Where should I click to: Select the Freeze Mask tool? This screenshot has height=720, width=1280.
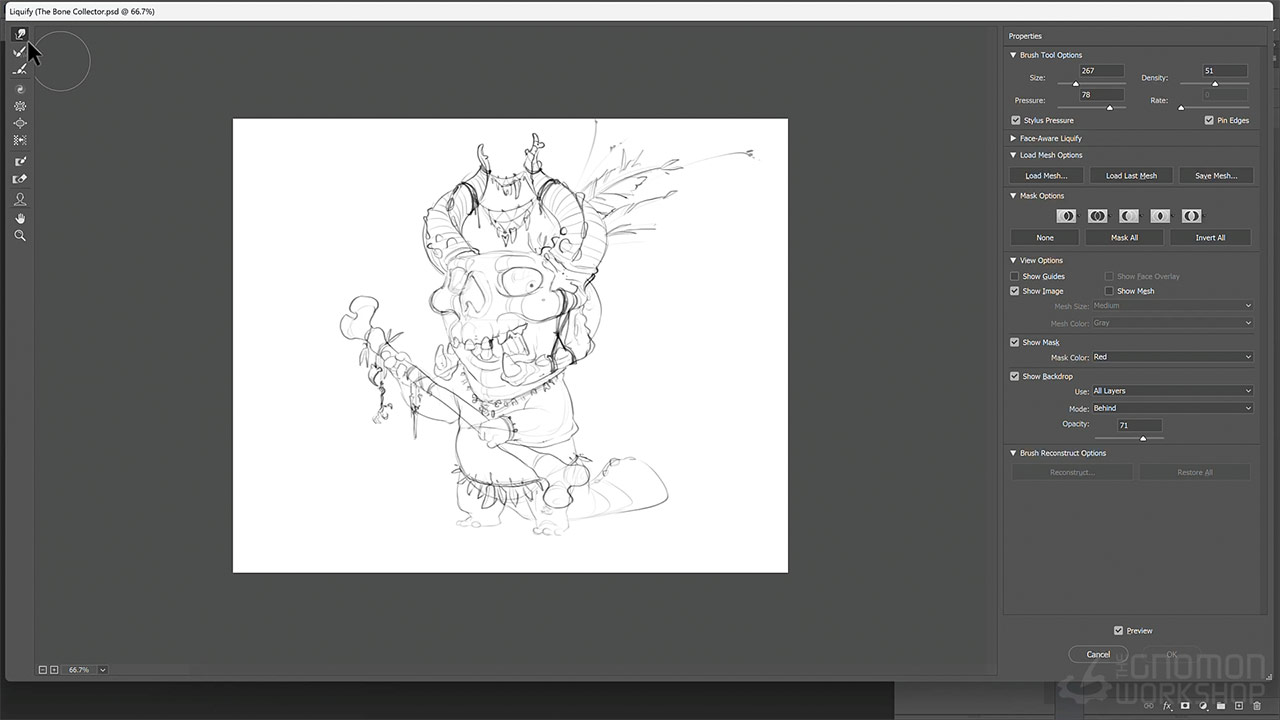(x=20, y=161)
